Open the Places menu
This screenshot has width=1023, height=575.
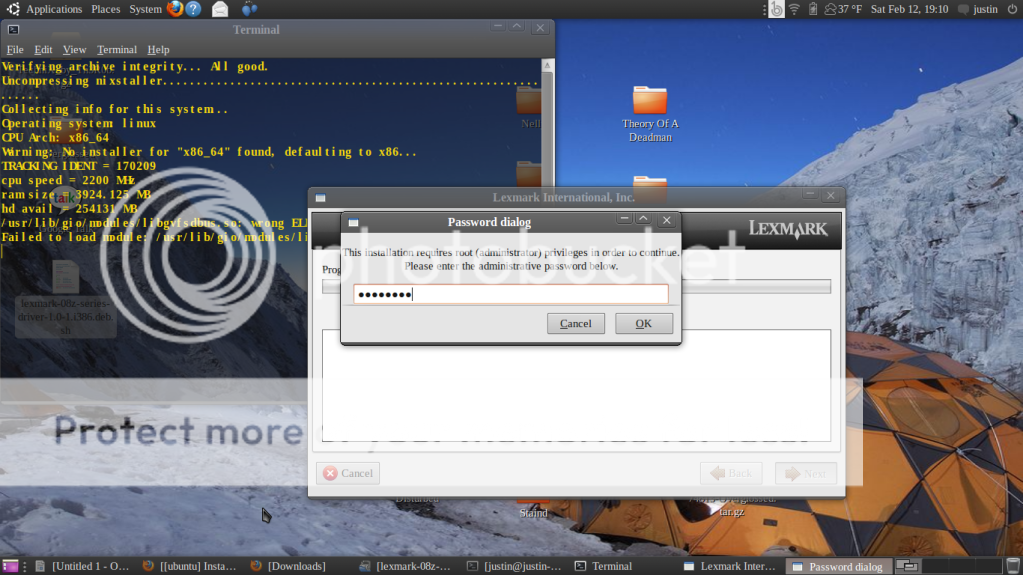point(105,9)
